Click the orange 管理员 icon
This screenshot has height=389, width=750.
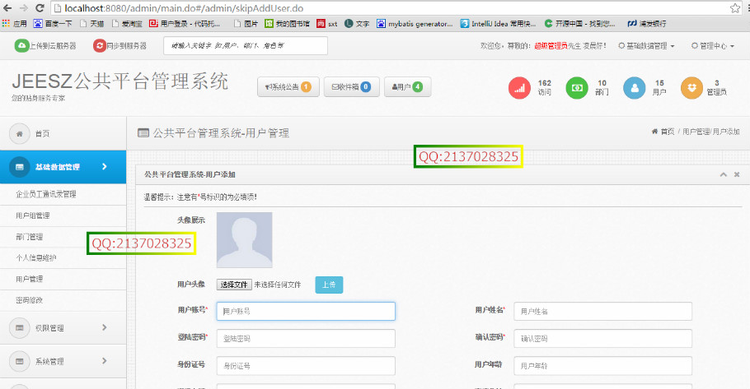[x=692, y=88]
